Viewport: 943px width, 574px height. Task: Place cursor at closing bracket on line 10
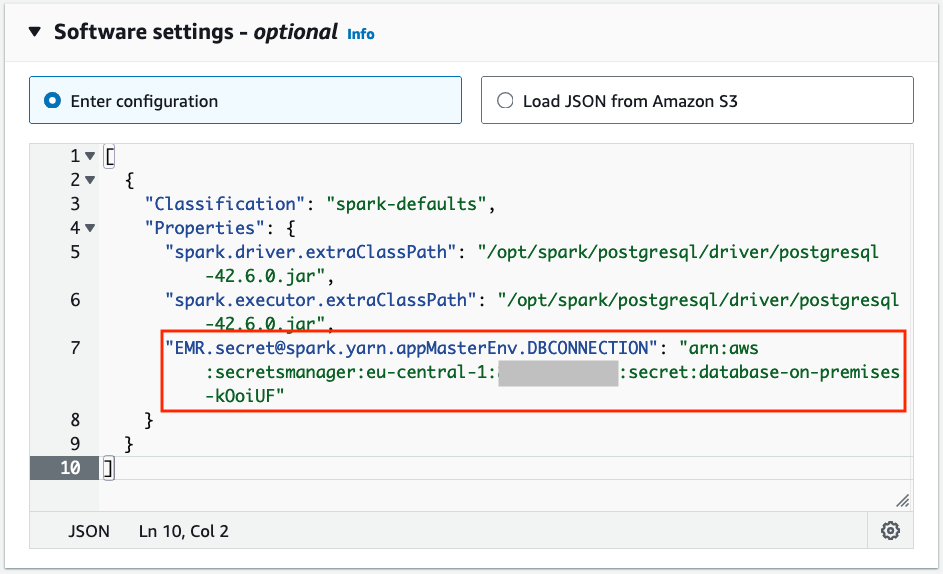[109, 467]
